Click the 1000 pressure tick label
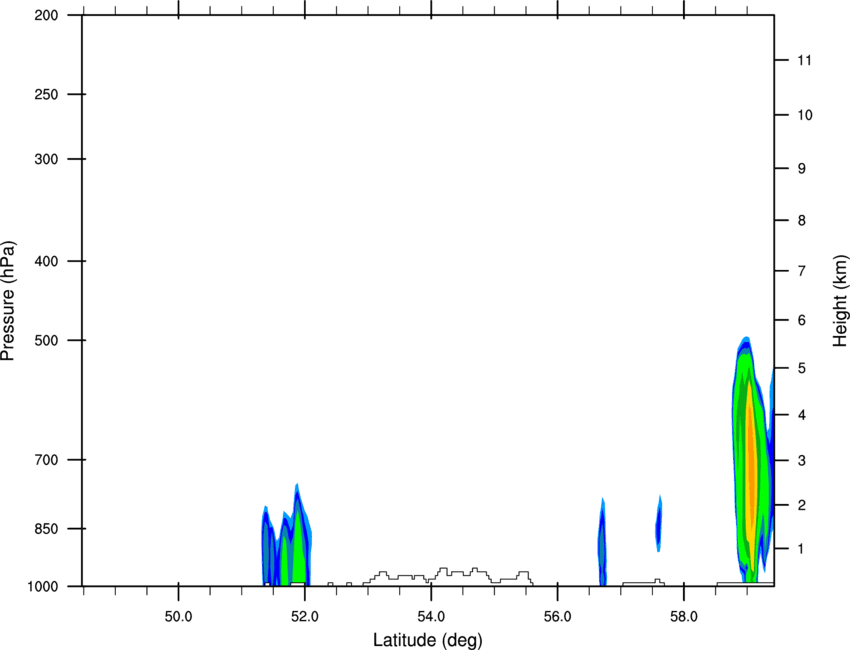This screenshot has height=650, width=850. click(x=43, y=587)
